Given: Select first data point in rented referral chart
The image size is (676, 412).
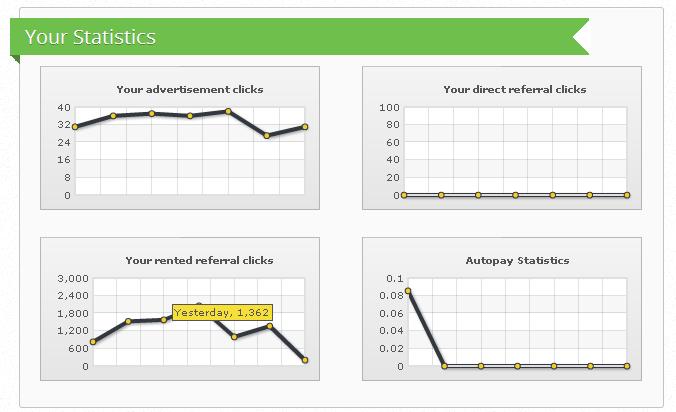Looking at the screenshot, I should 93,342.
